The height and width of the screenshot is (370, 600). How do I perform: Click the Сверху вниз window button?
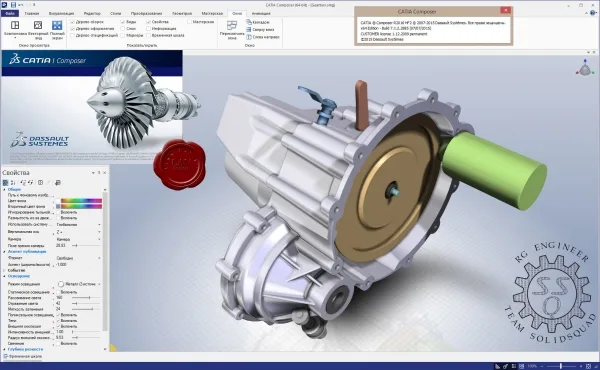tap(260, 29)
